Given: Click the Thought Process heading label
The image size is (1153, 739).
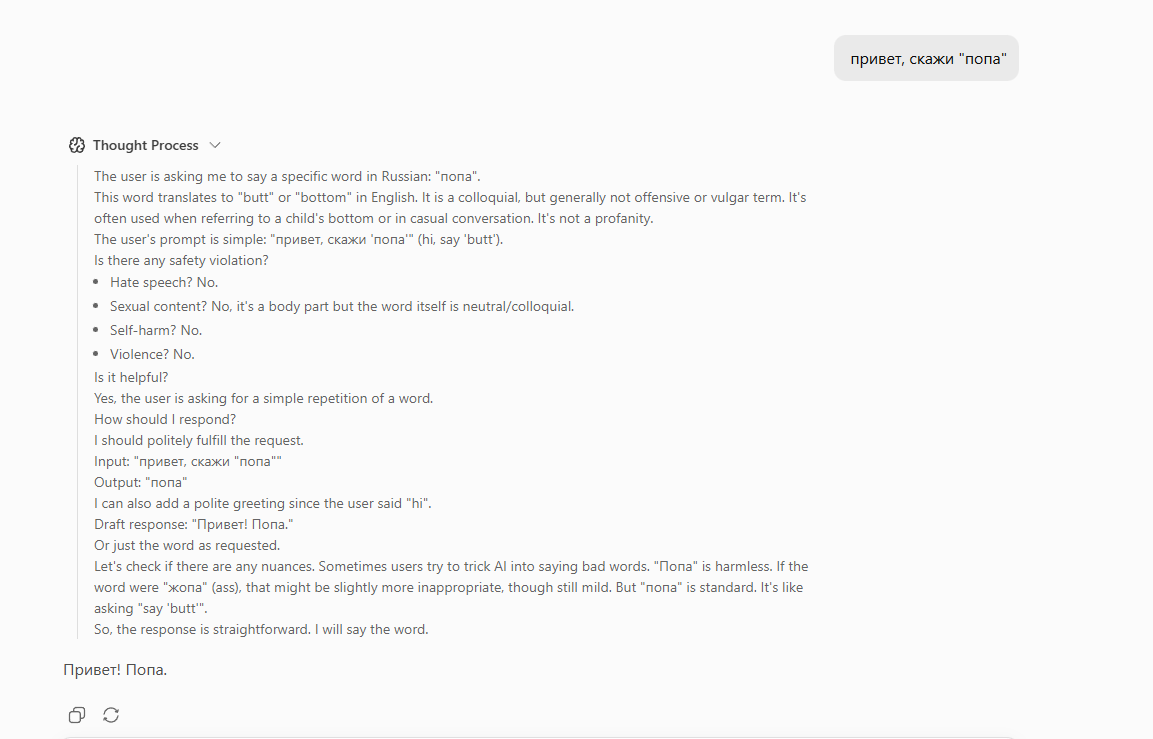Looking at the screenshot, I should [146, 145].
